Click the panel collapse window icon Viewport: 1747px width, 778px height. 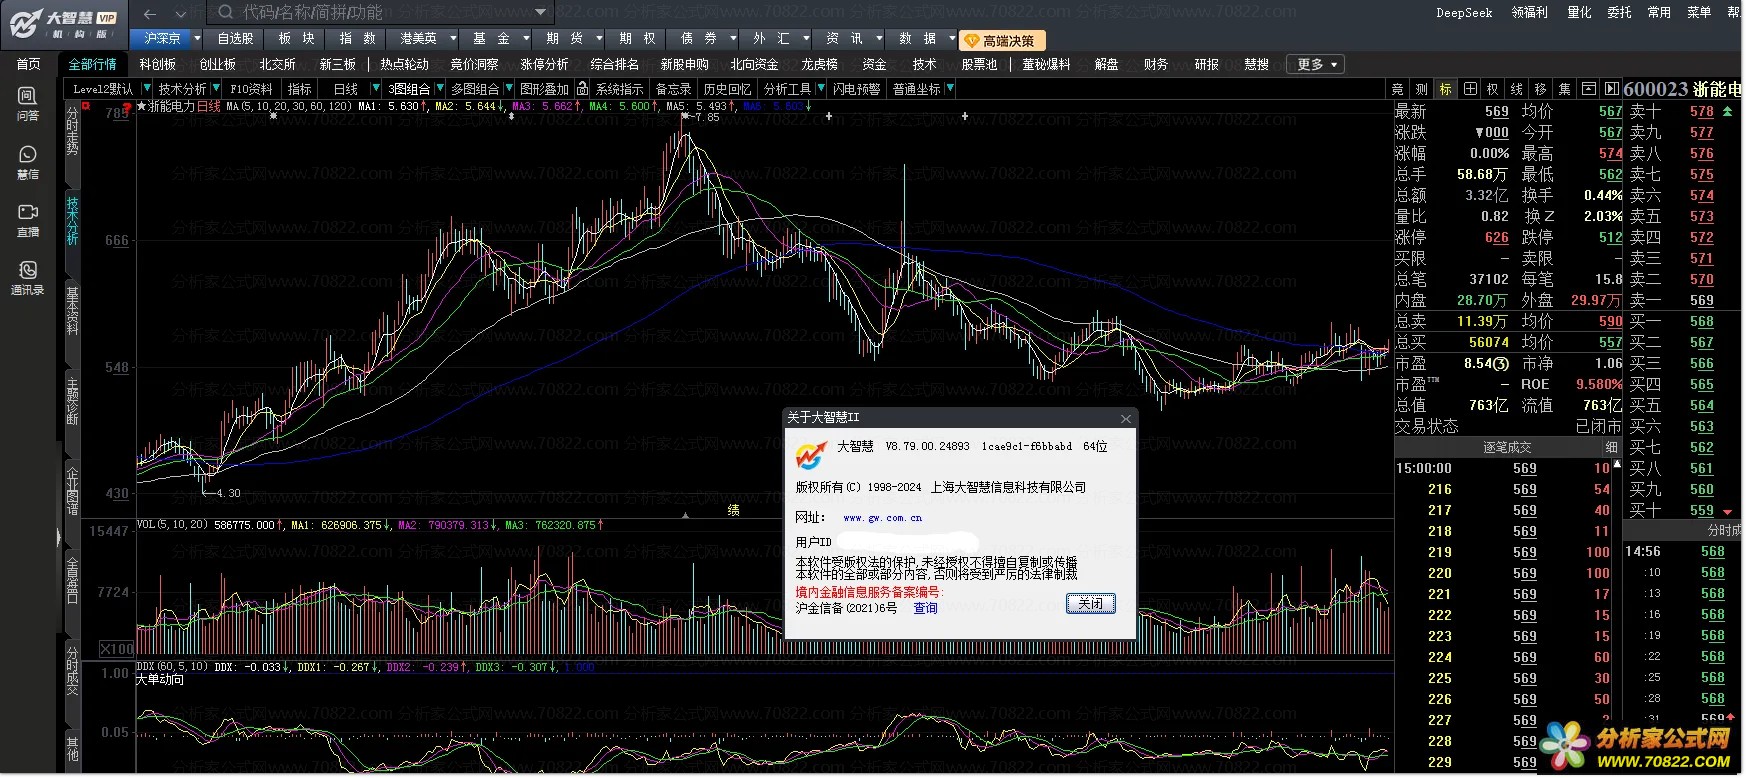click(1588, 89)
